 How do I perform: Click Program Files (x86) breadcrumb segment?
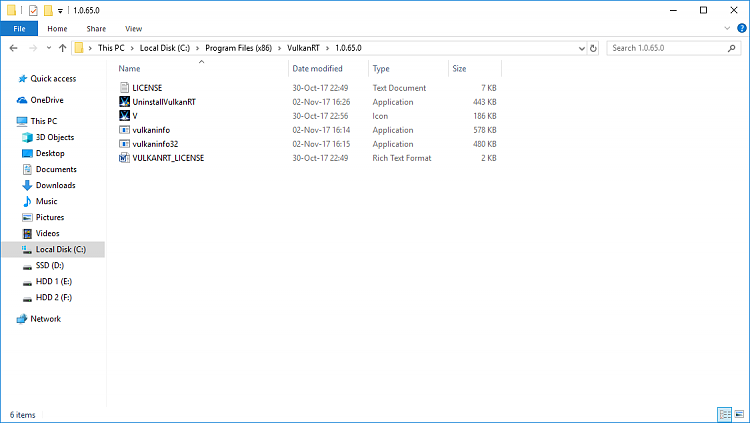coord(238,48)
